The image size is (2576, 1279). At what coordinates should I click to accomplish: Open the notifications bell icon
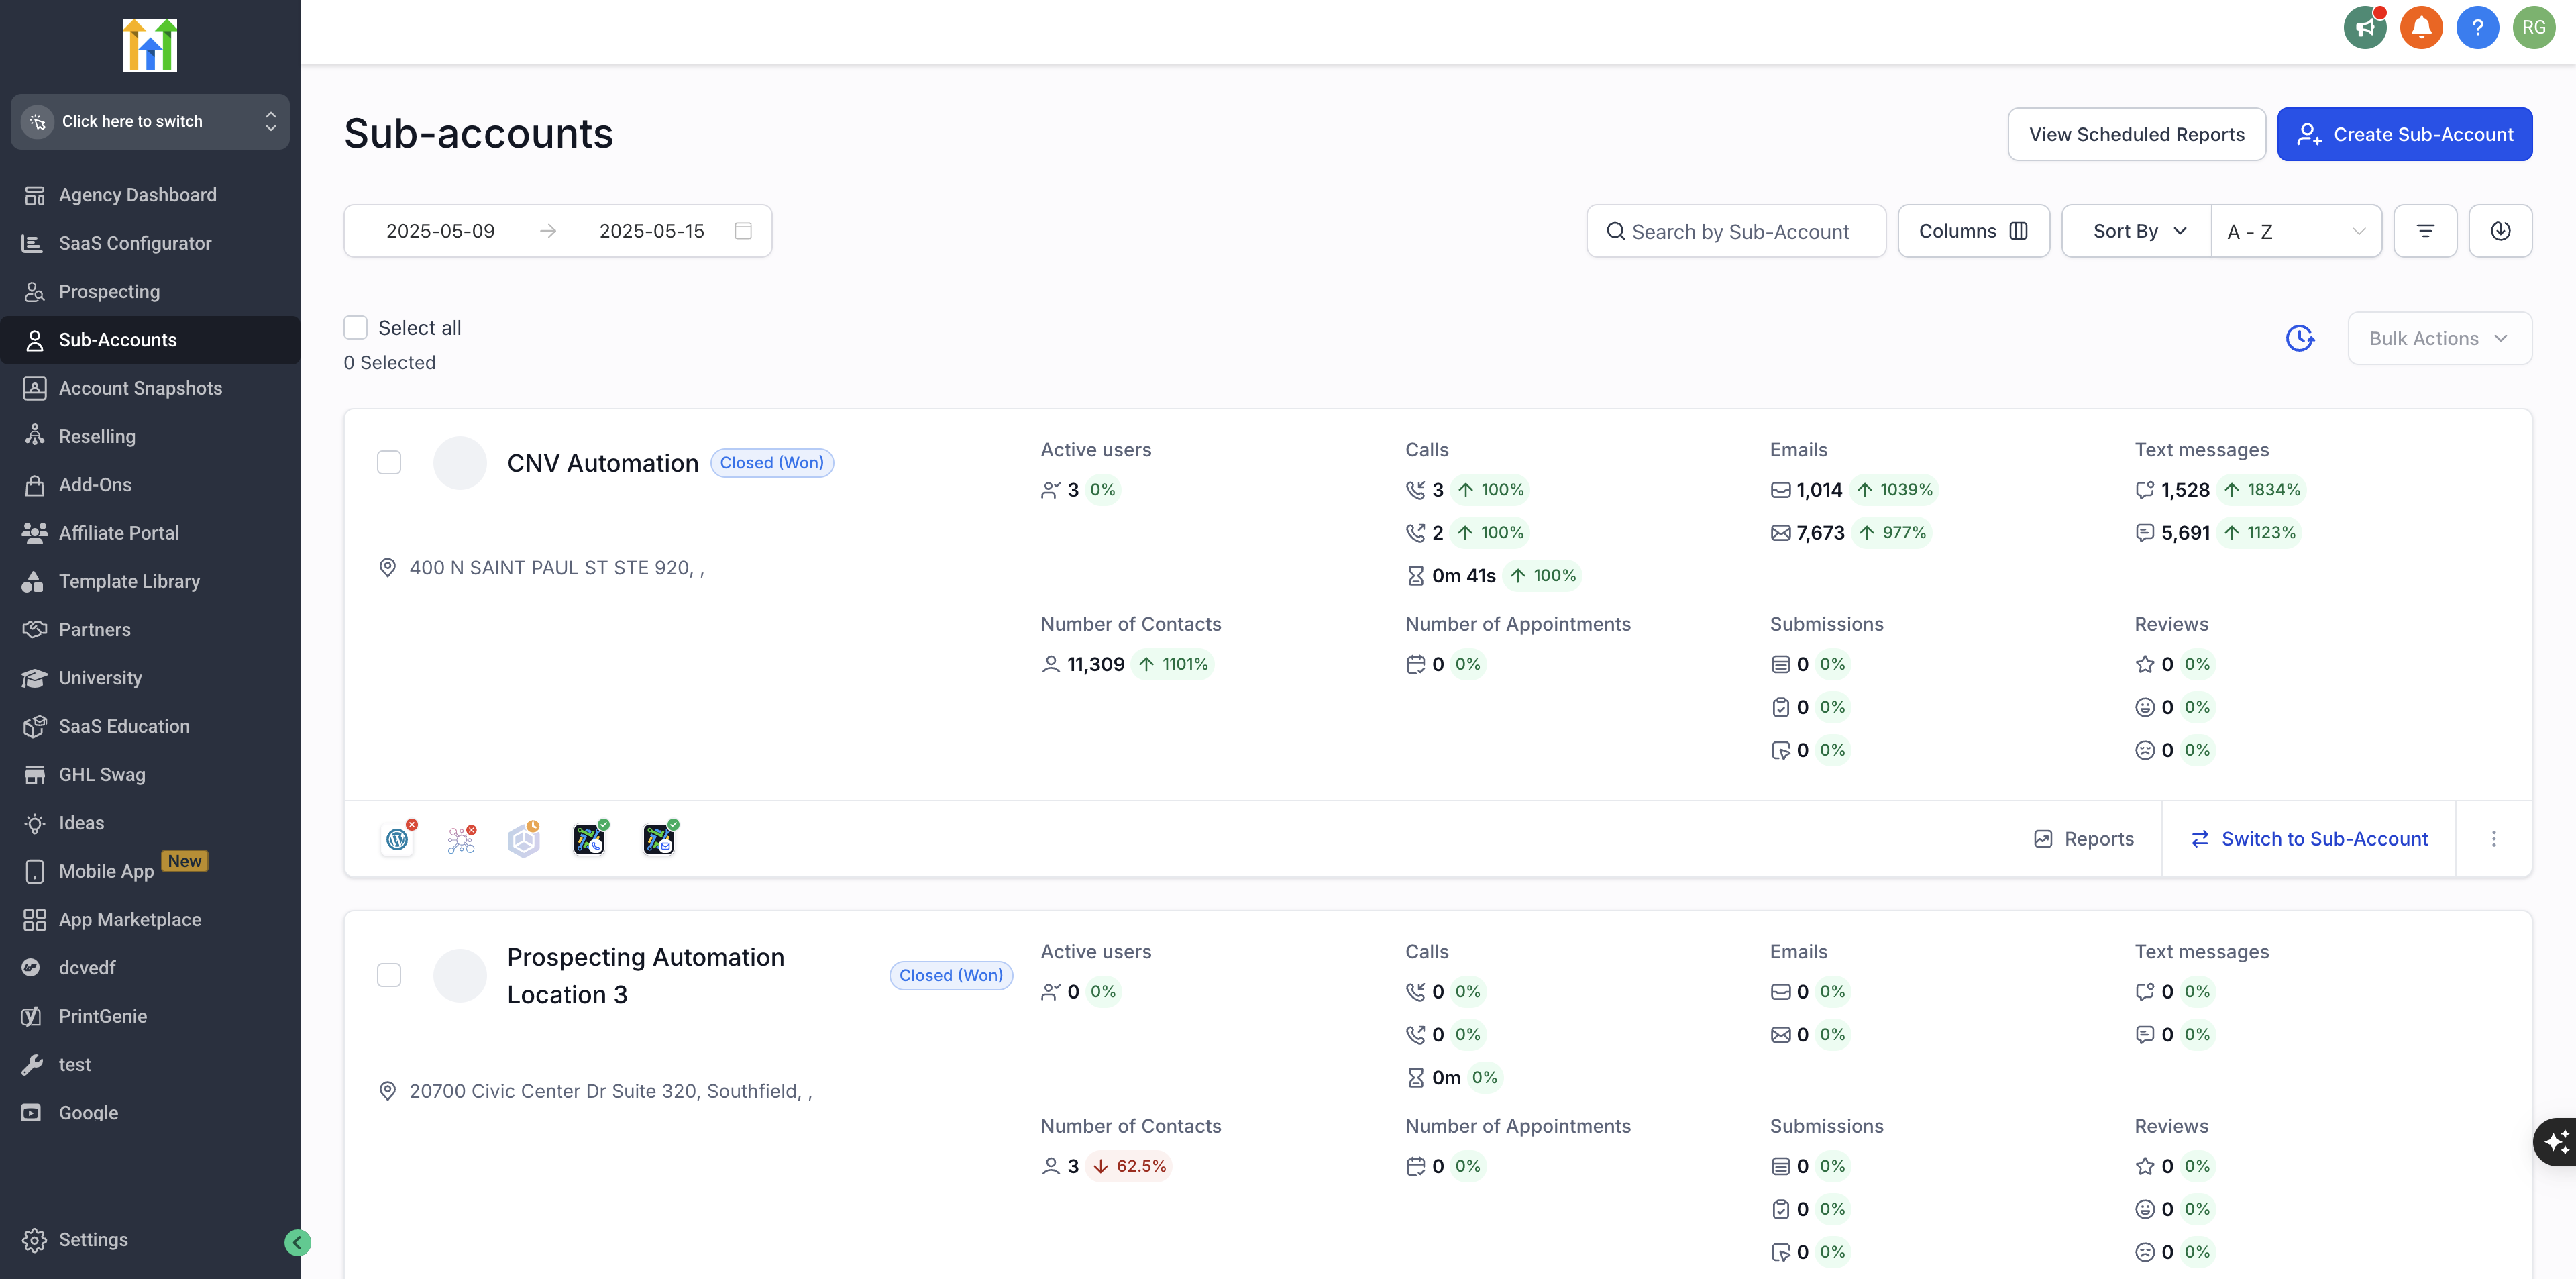[2421, 27]
